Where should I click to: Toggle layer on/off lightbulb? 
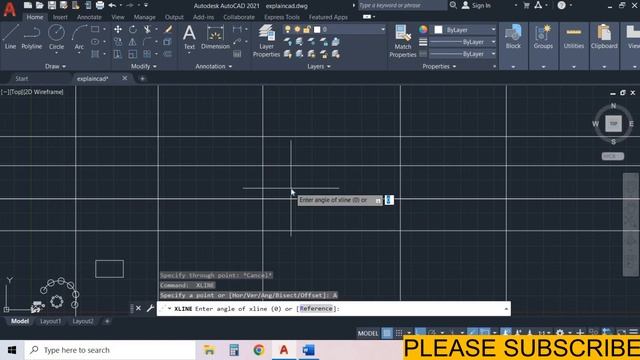(x=288, y=29)
